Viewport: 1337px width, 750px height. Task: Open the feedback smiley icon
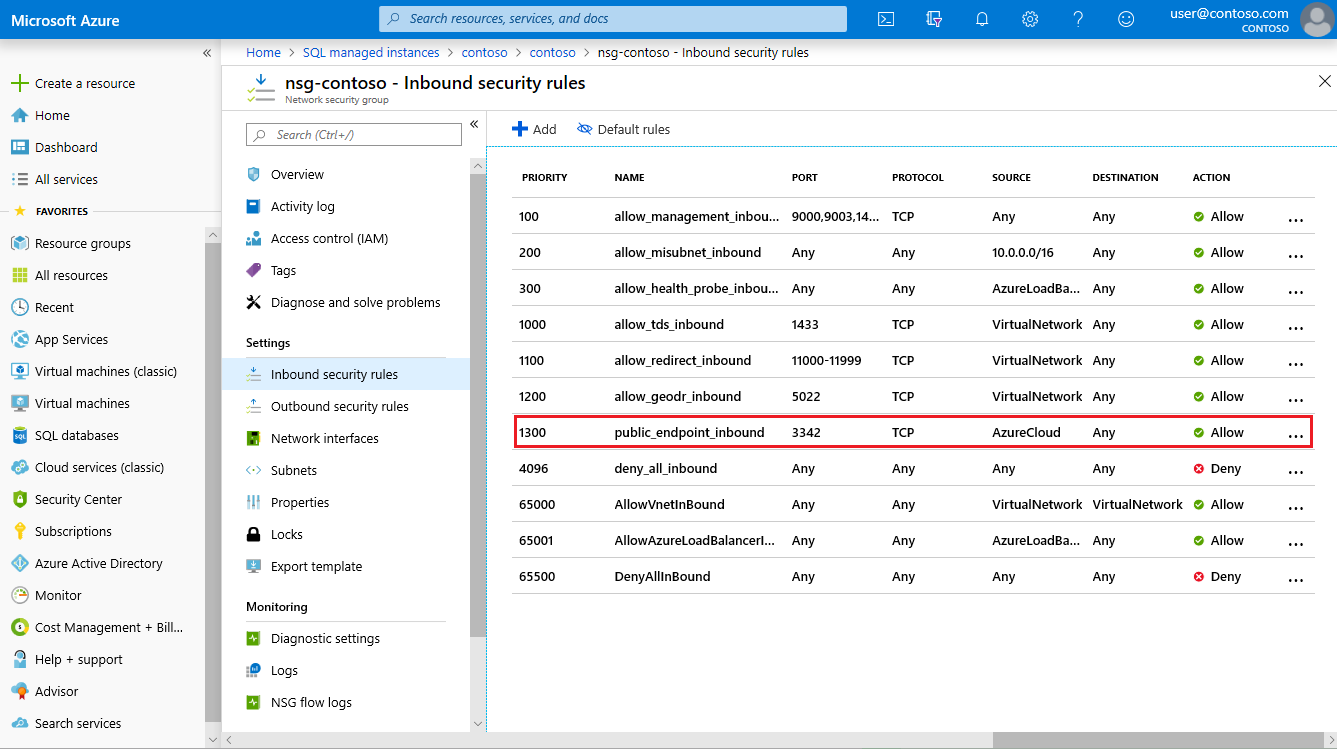[x=1126, y=19]
